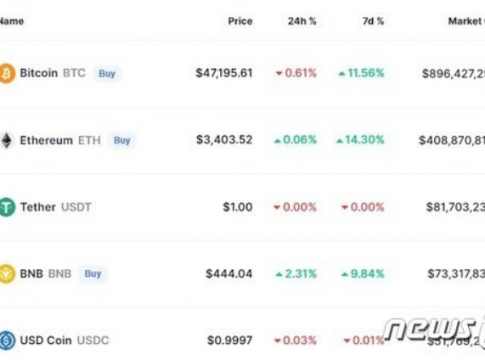Click the Buy button next to BNB
The width and height of the screenshot is (485, 360).
pos(93,274)
